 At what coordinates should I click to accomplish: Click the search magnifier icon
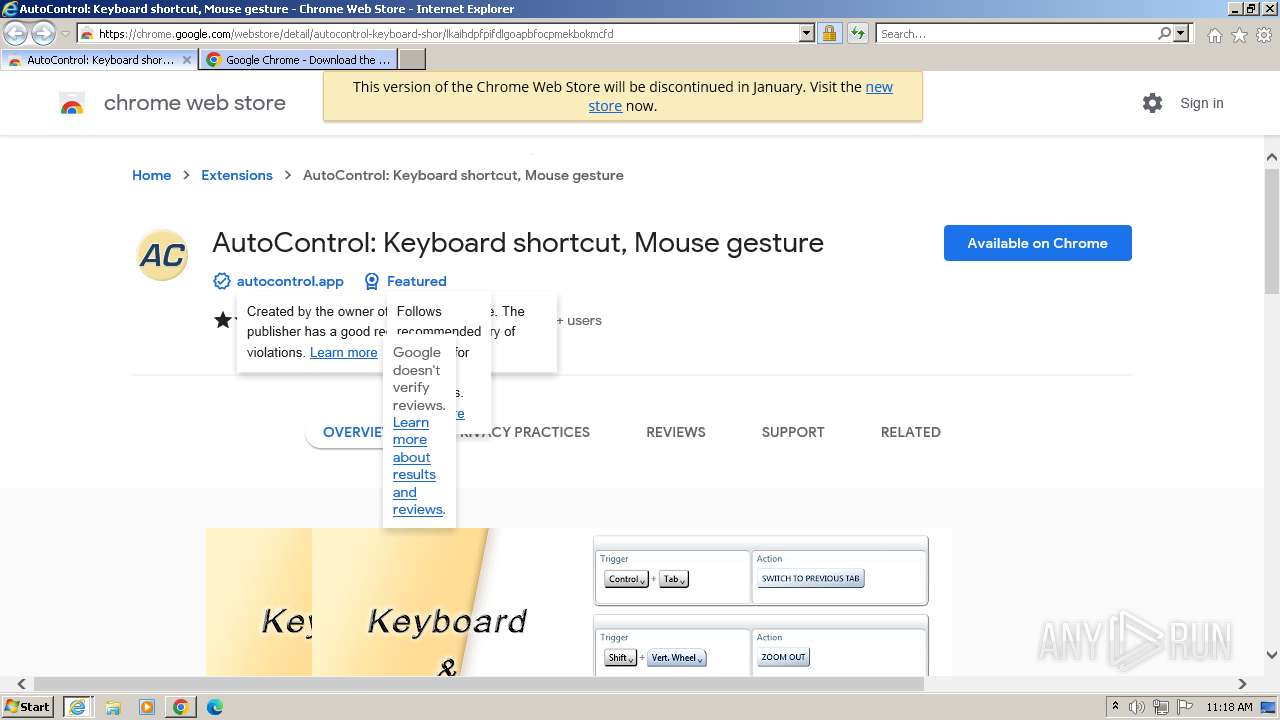pos(1164,33)
